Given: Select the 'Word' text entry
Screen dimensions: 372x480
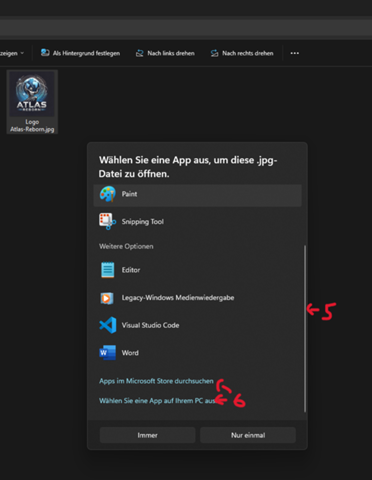Looking at the screenshot, I should click(x=130, y=353).
